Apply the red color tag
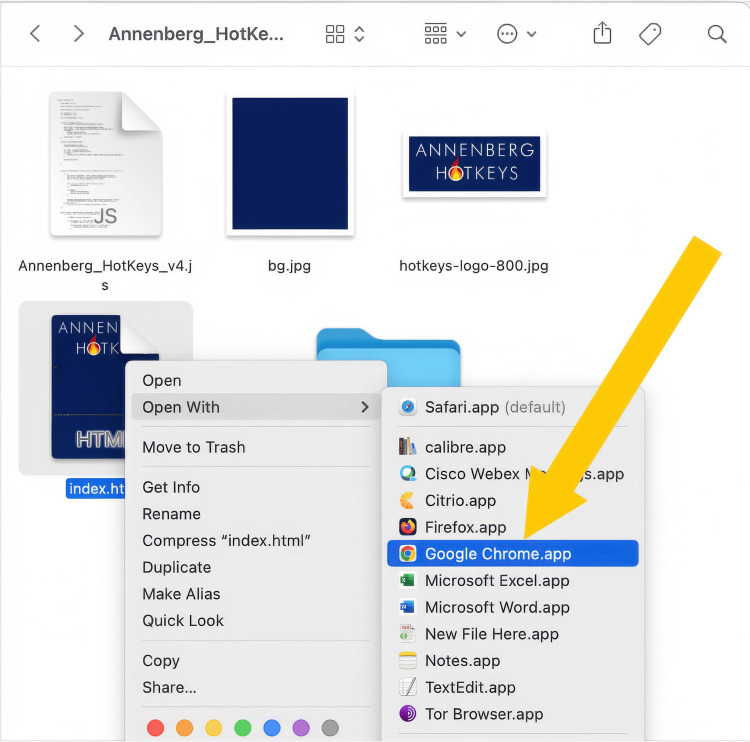Viewport: 750px width, 742px height. [x=155, y=728]
